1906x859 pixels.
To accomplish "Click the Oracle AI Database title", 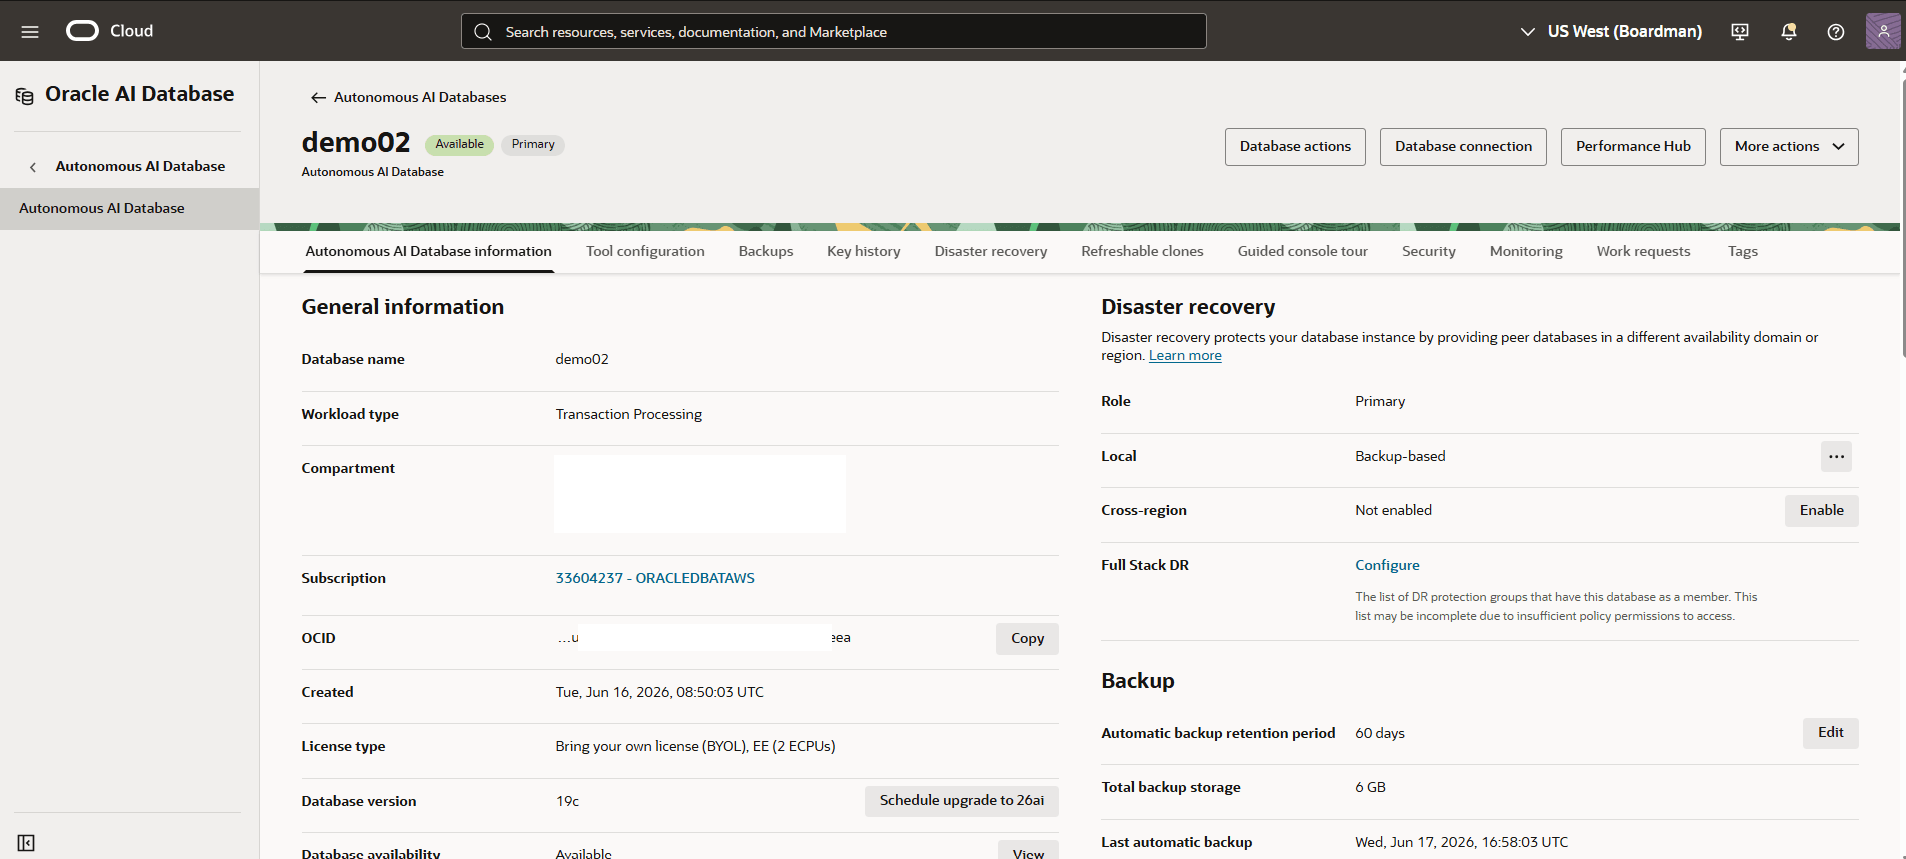I will 139,94.
